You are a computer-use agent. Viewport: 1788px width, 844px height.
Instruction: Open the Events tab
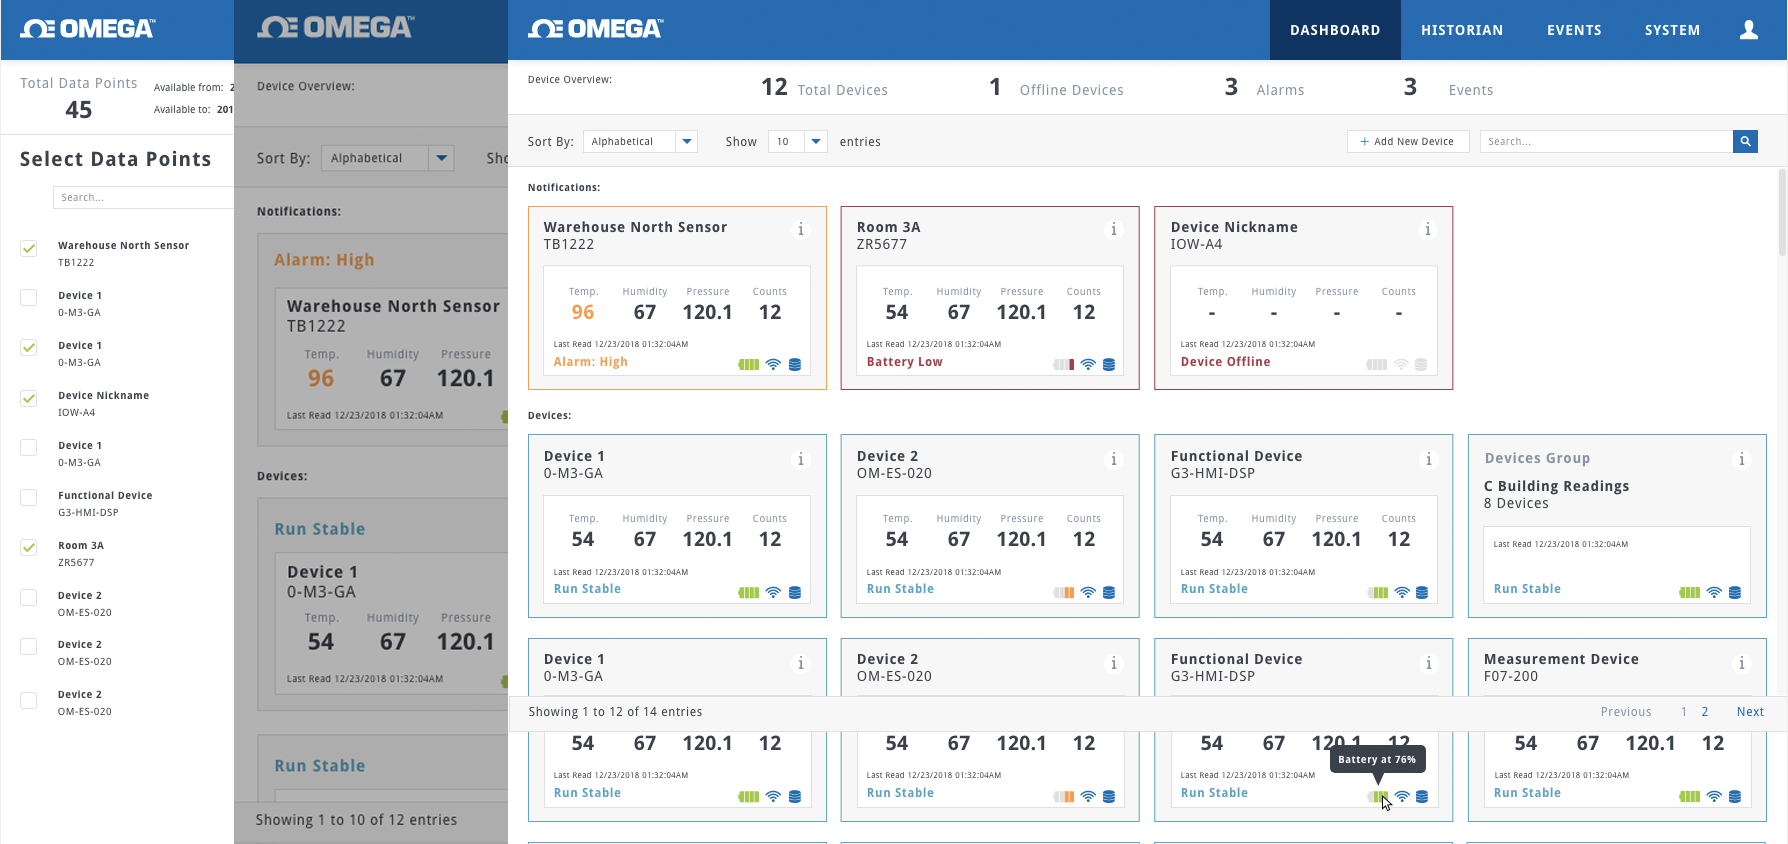(x=1573, y=30)
